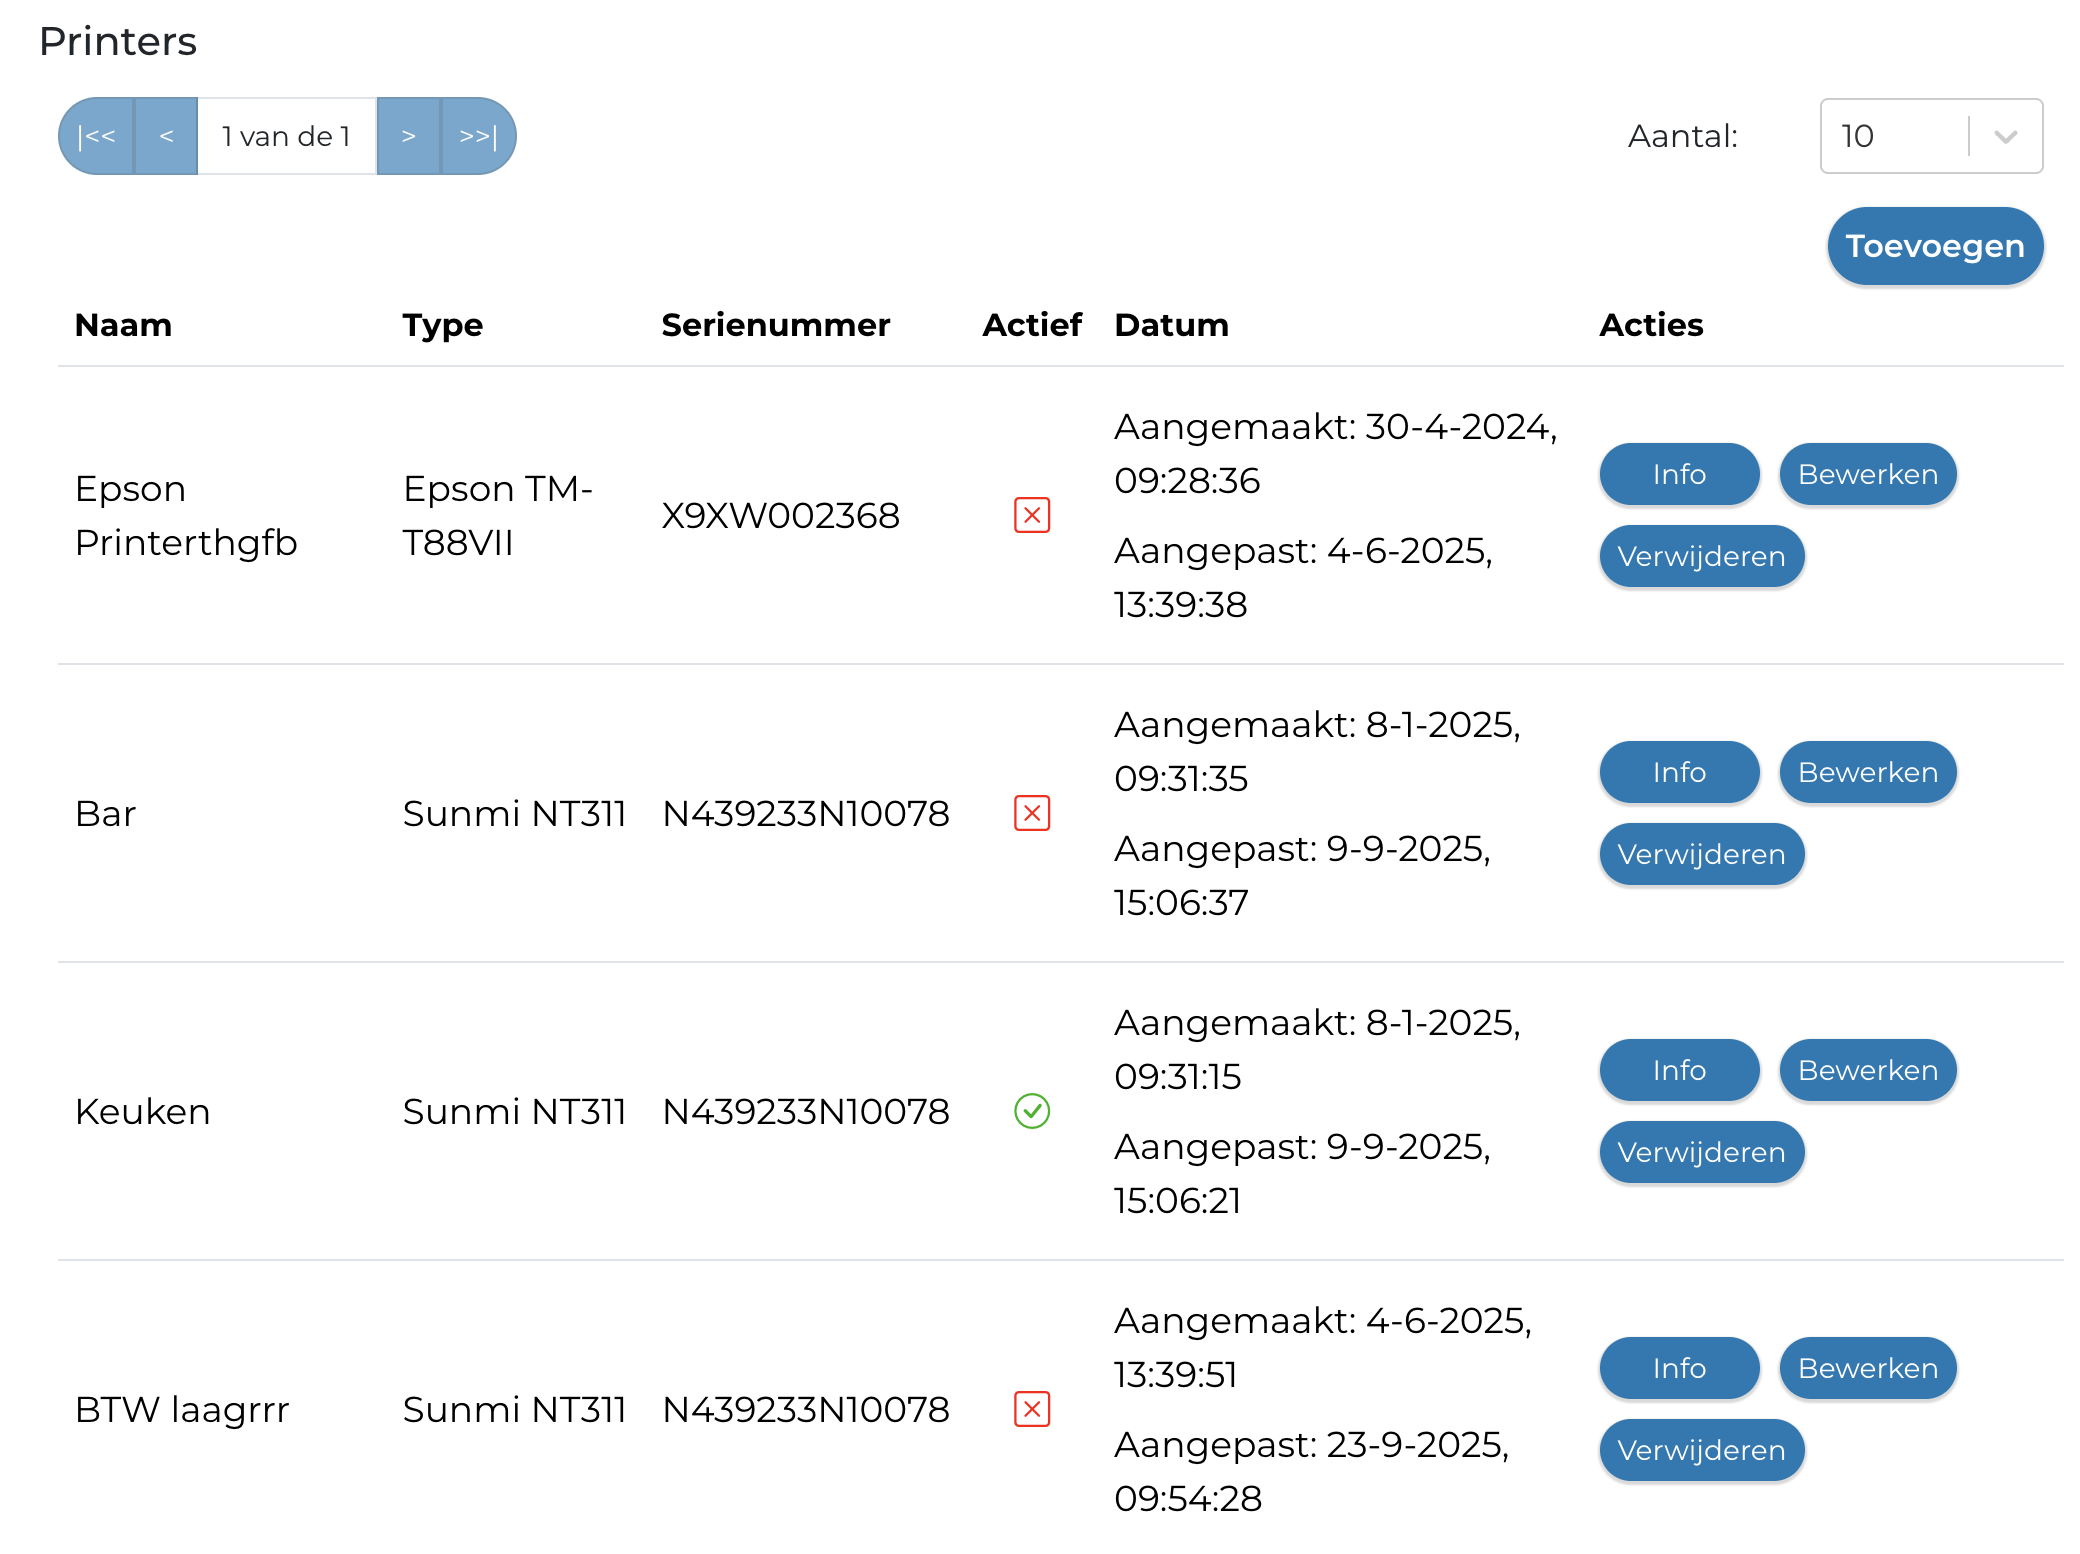The image size is (2080, 1554).
Task: Click inactive red X for Epson Printerthgfb
Action: pos(1031,515)
